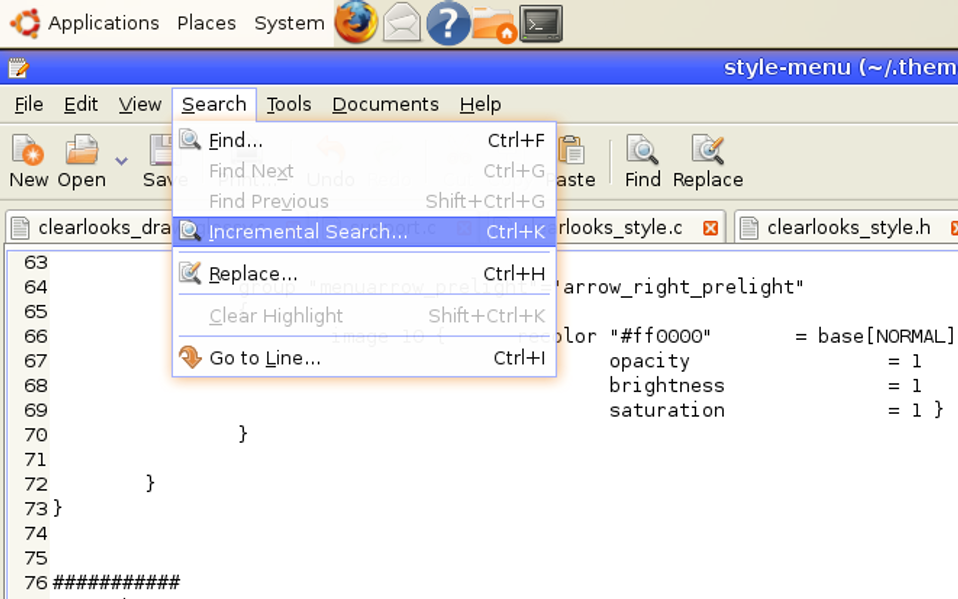Open the Help launcher in top panel
Viewport: 958px width, 599px height.
point(448,23)
